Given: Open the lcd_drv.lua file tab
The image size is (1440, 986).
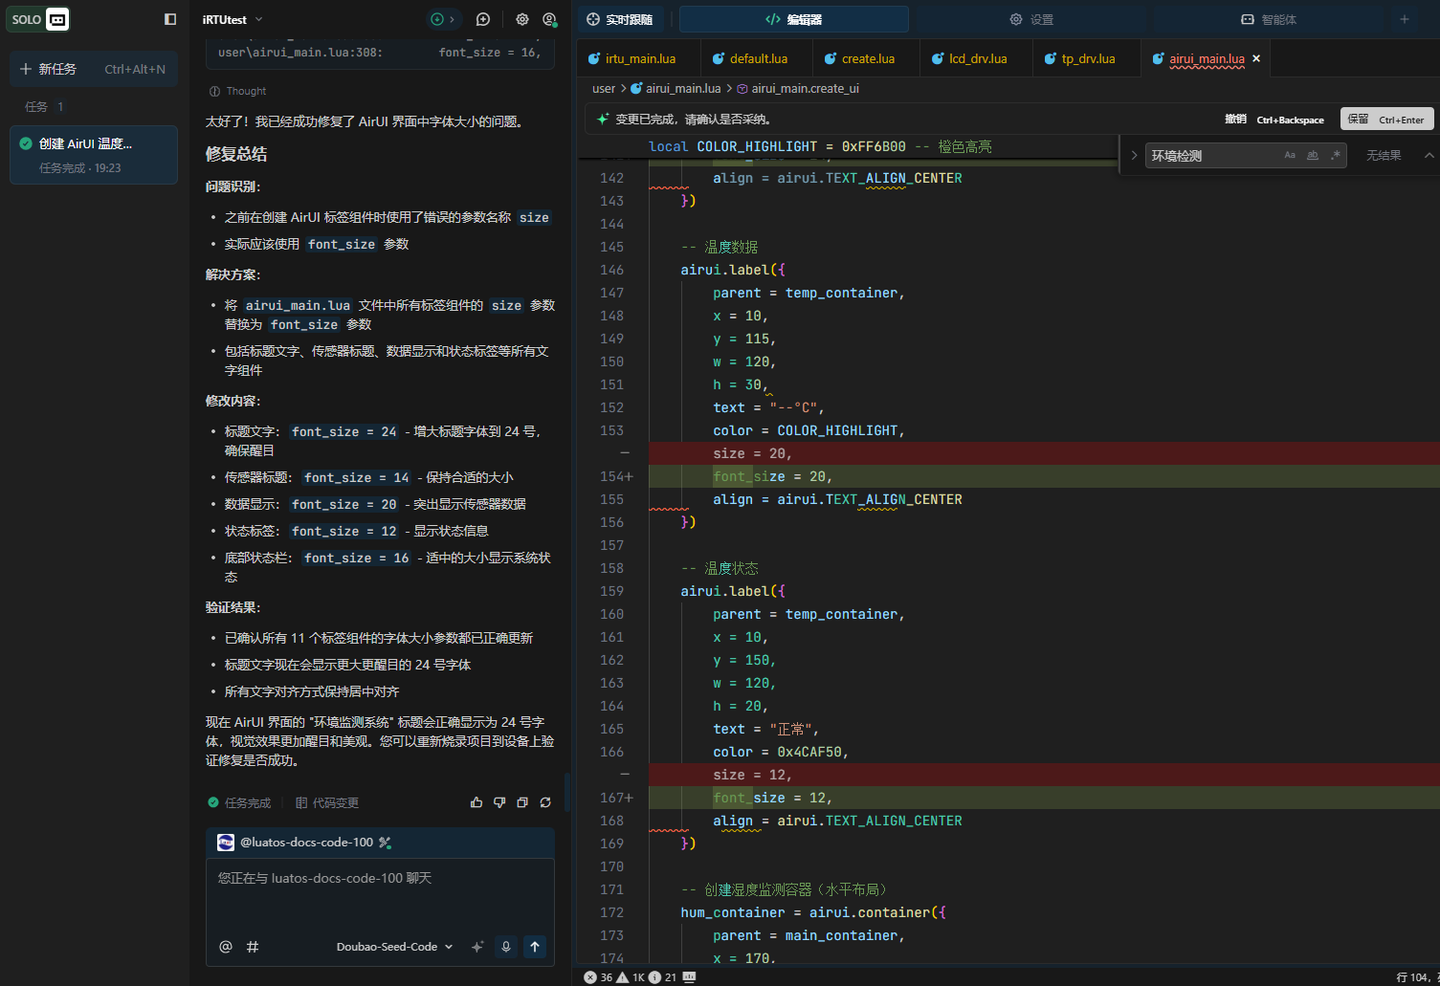Looking at the screenshot, I should 969,59.
